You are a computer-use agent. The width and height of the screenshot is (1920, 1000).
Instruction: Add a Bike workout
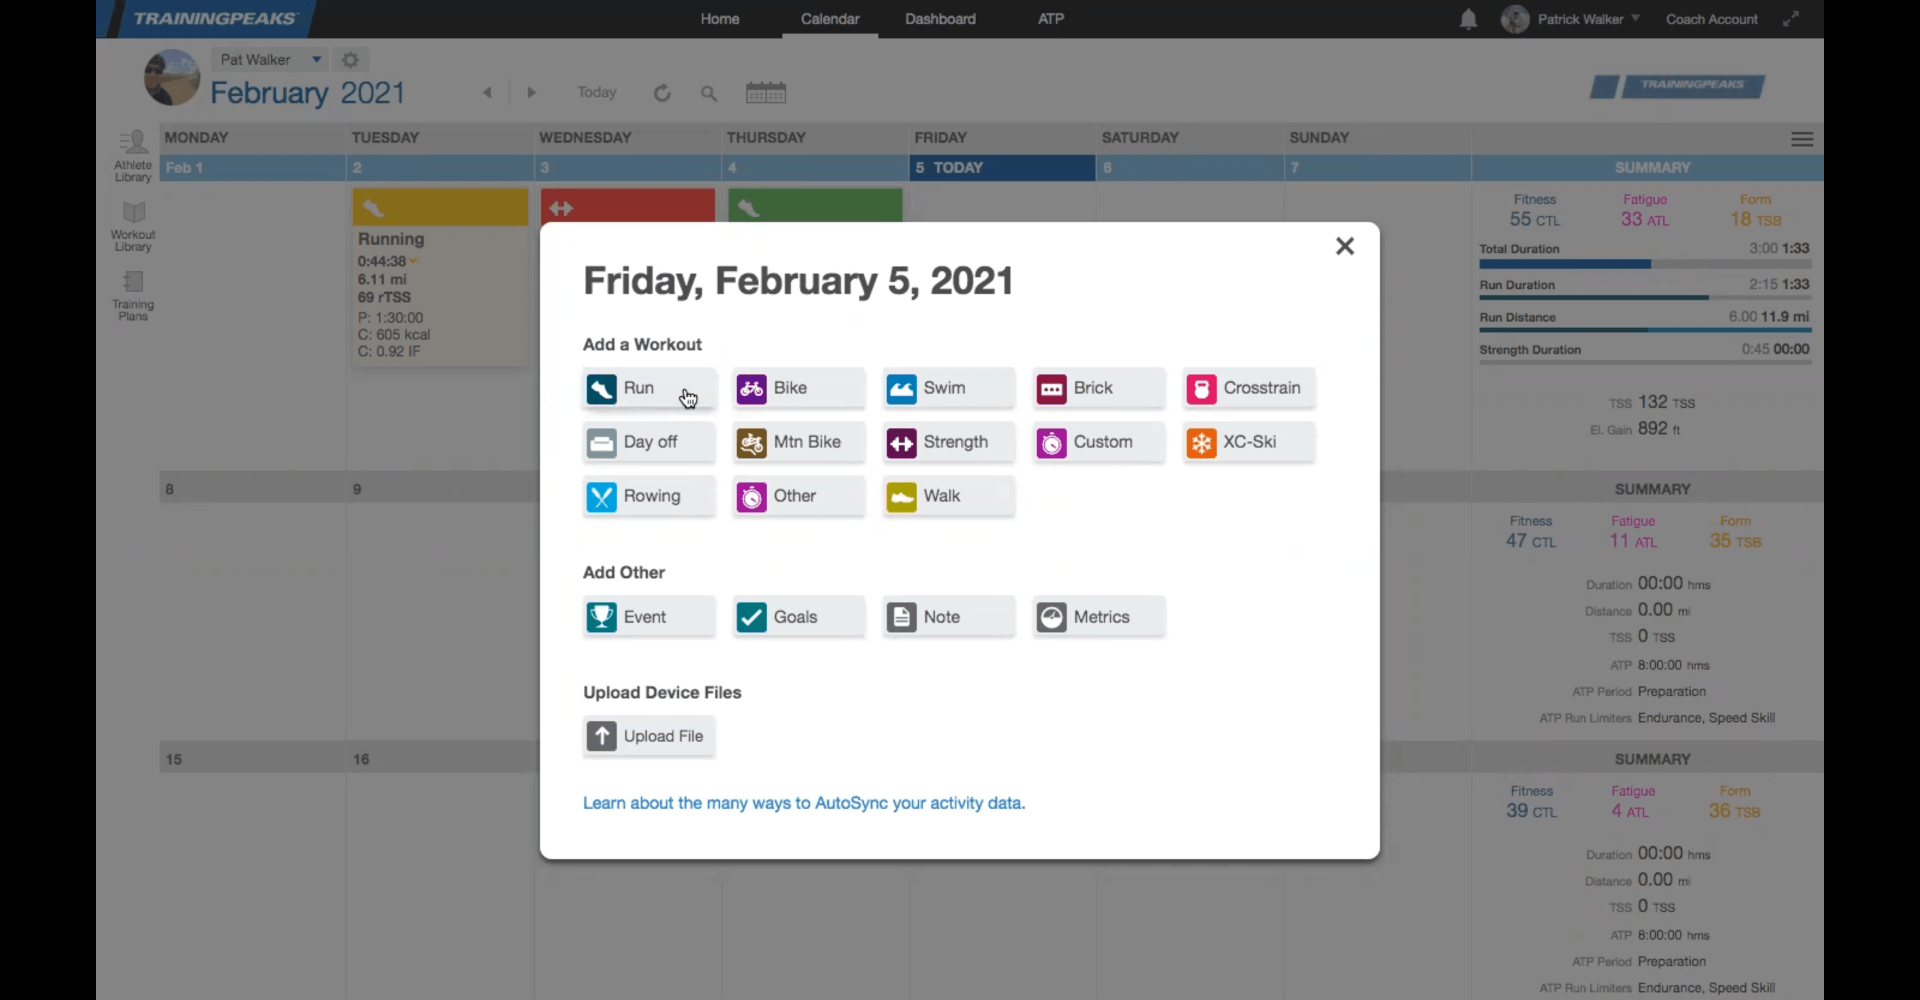pos(799,388)
